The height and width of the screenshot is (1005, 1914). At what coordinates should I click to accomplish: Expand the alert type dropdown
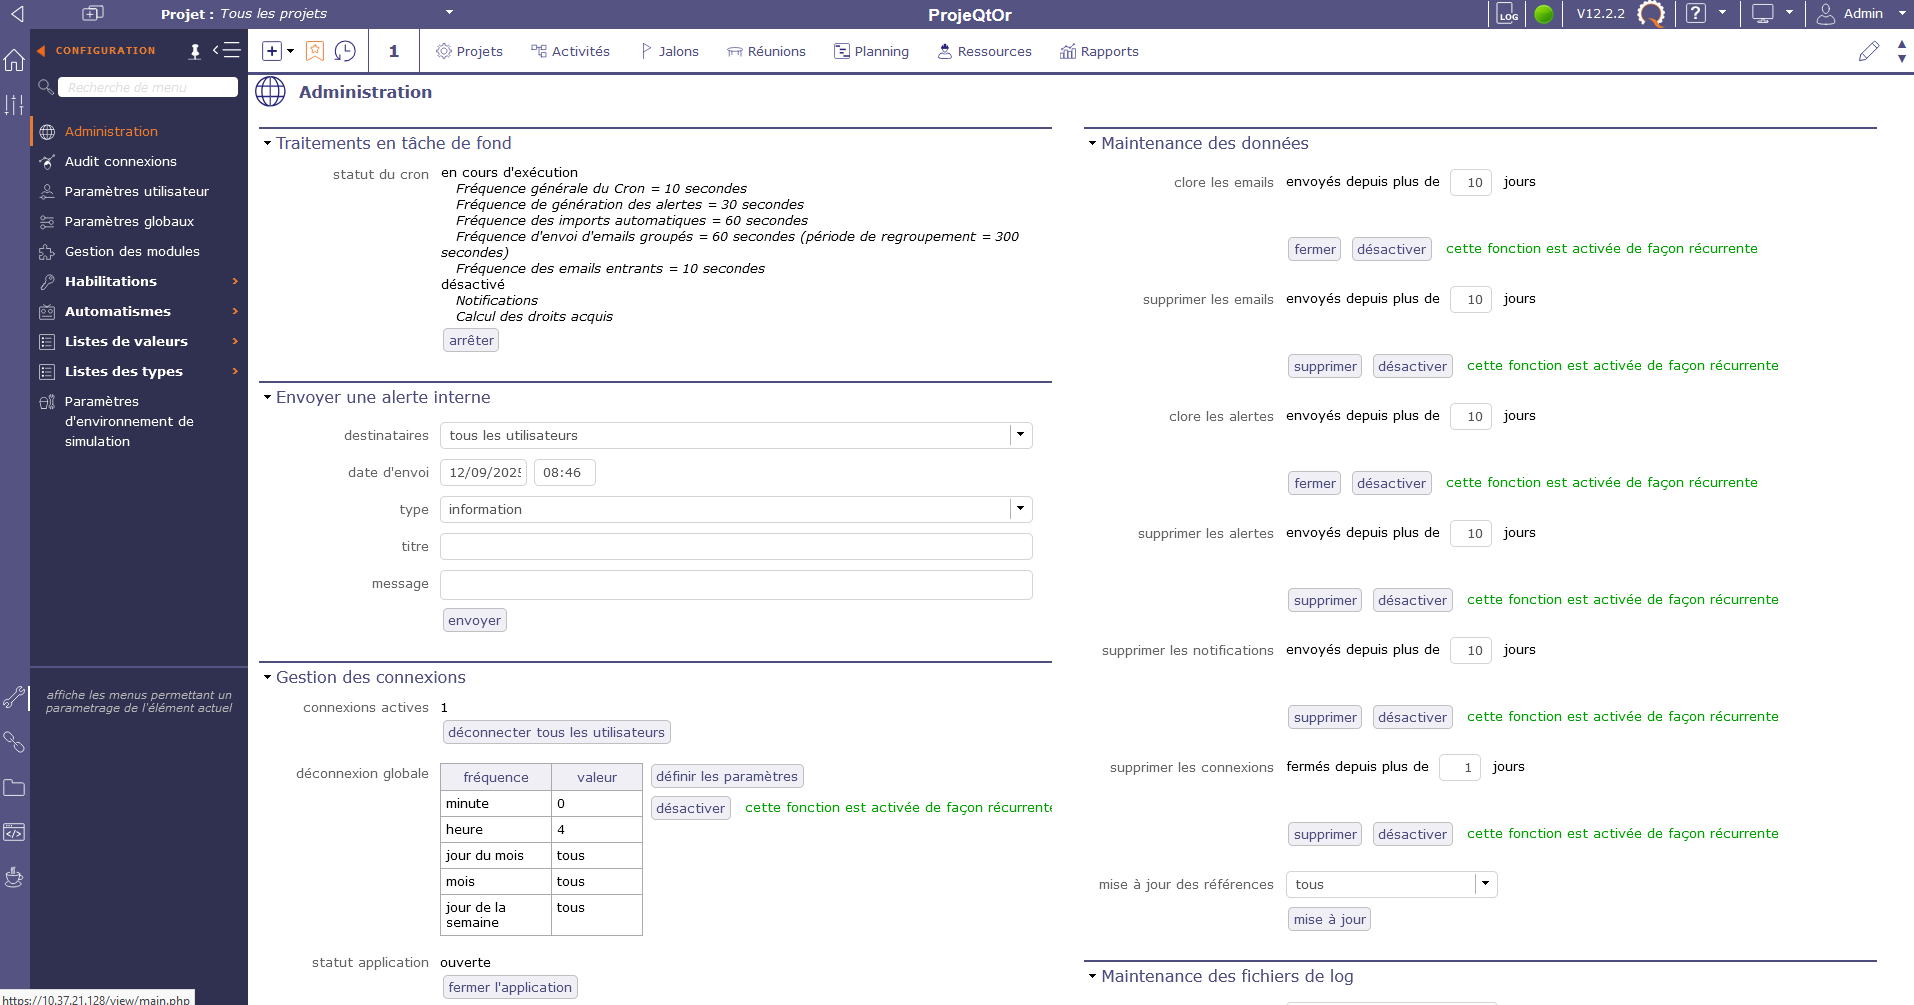click(1020, 509)
